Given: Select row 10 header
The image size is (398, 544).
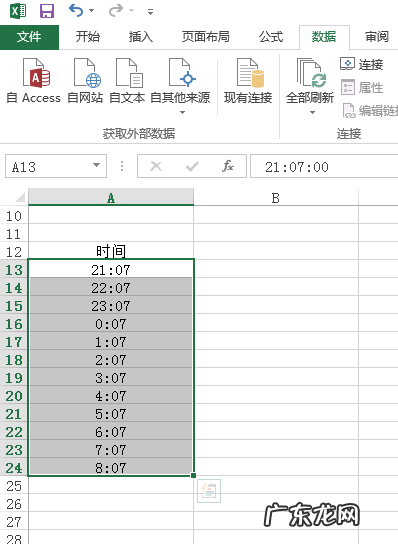Looking at the screenshot, I should pyautogui.click(x=14, y=216).
